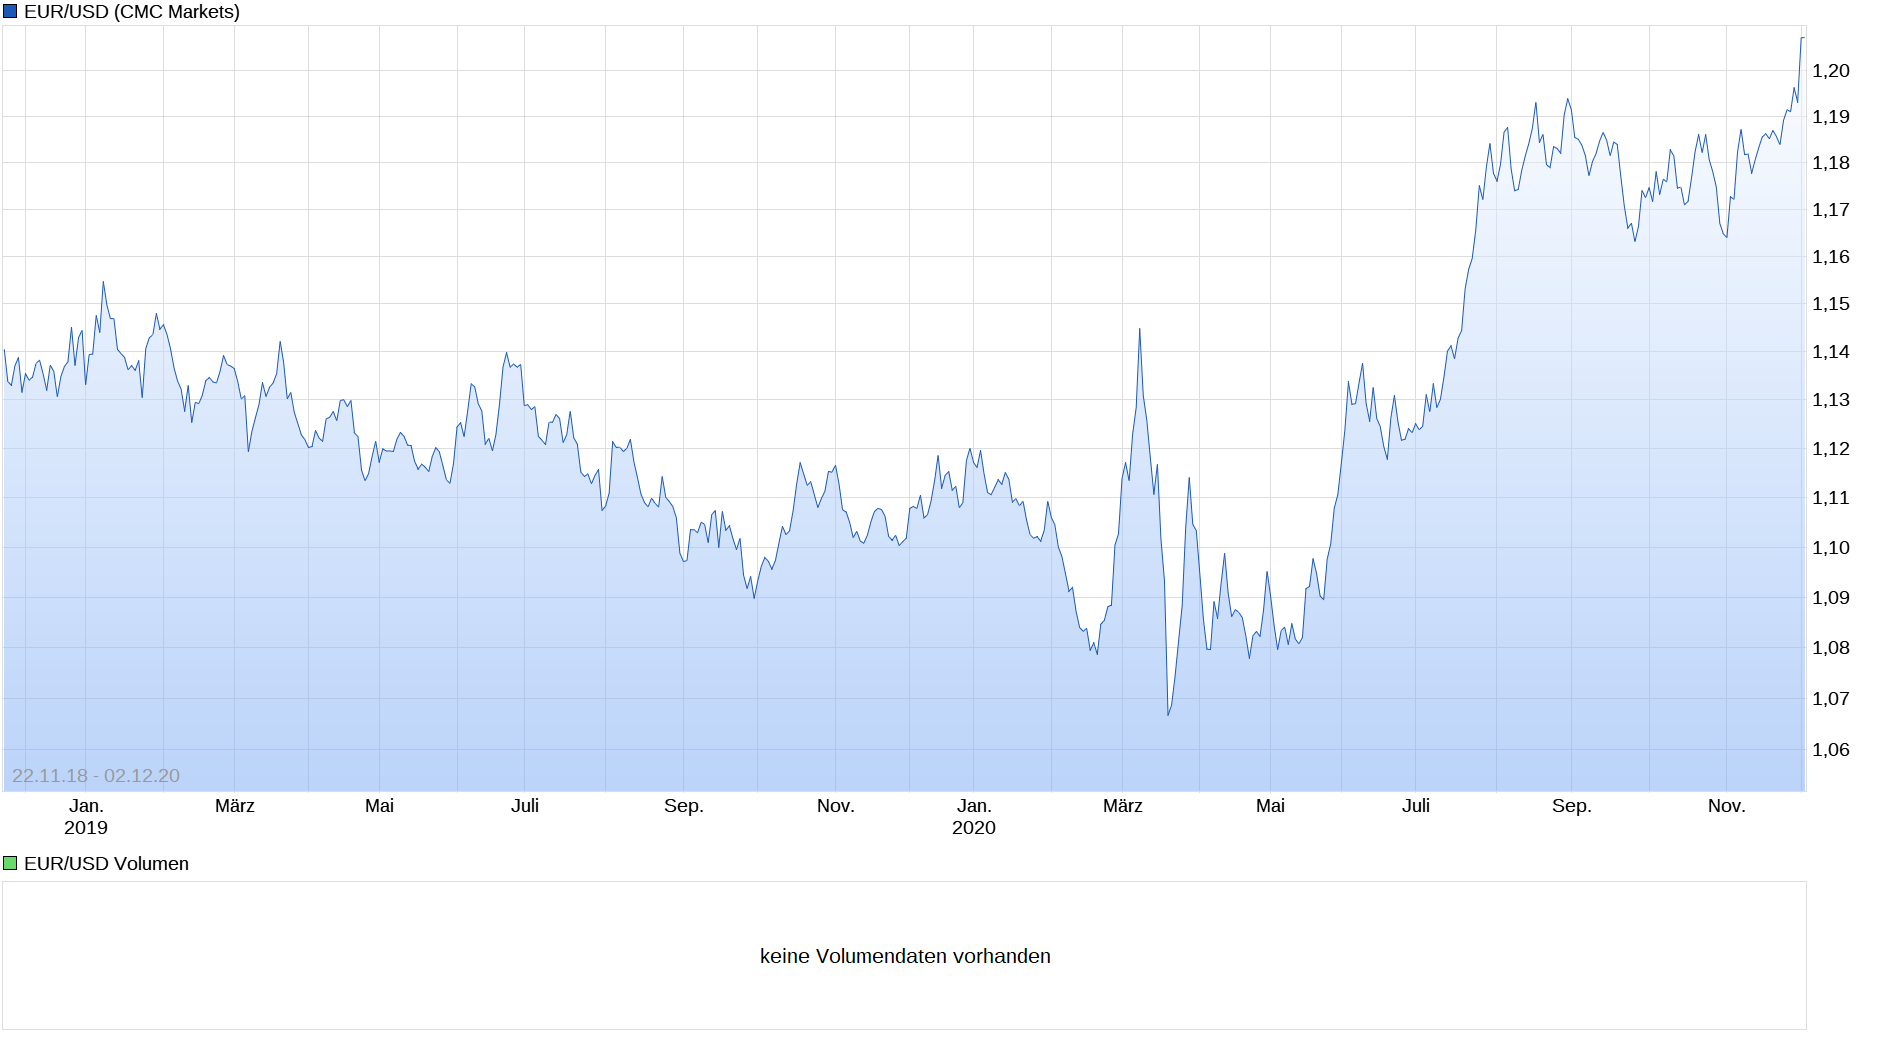Click the 1,07 price axis label
This screenshot has height=1049, width=1880.
pos(1831,699)
